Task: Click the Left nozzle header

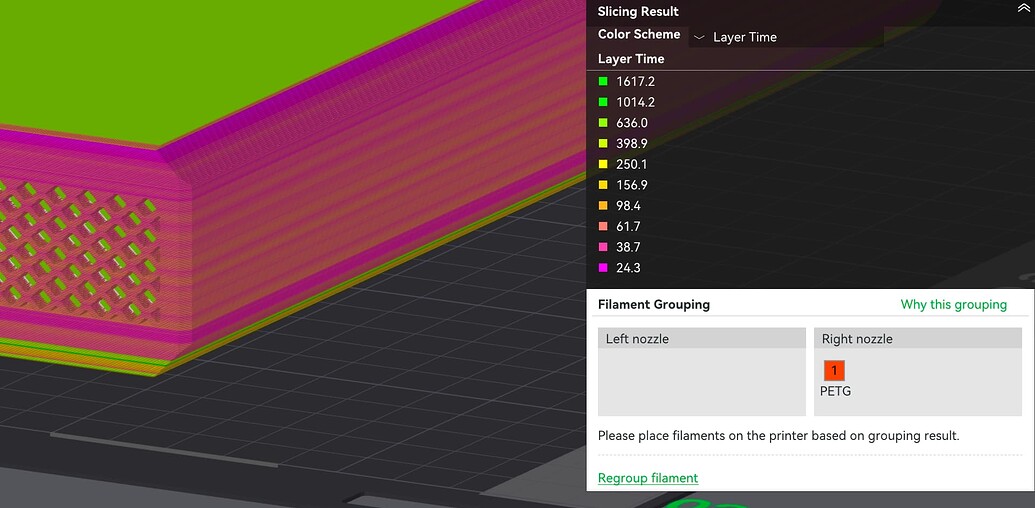Action: pyautogui.click(x=702, y=338)
